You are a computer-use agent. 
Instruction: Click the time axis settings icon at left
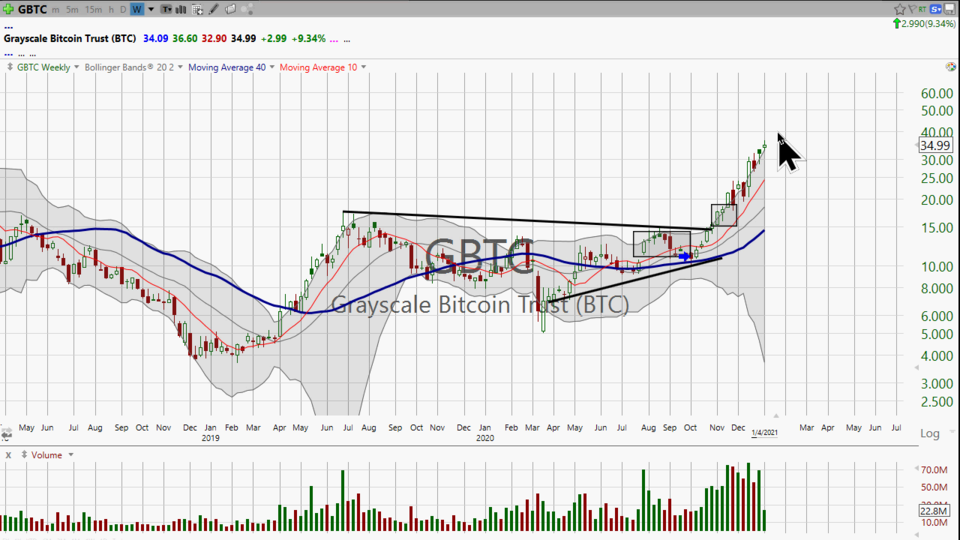coord(6,435)
